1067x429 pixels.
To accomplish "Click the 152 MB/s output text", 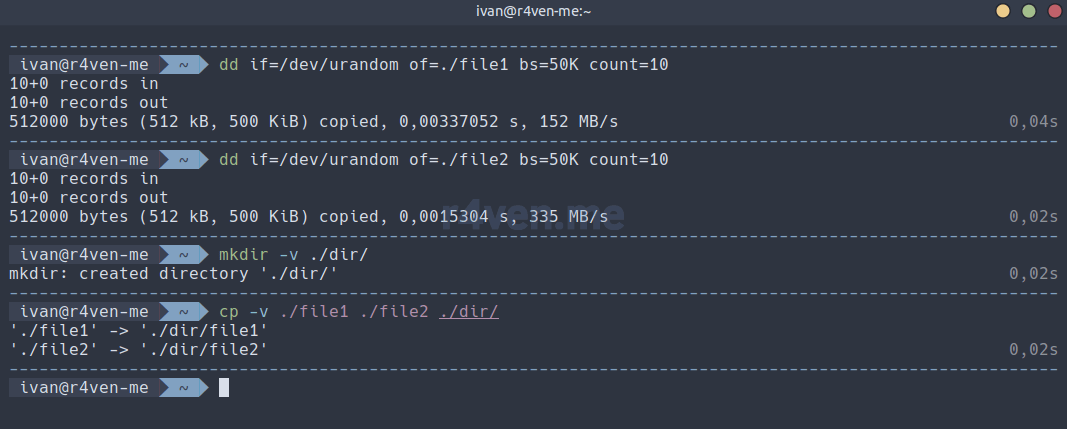I will click(578, 122).
